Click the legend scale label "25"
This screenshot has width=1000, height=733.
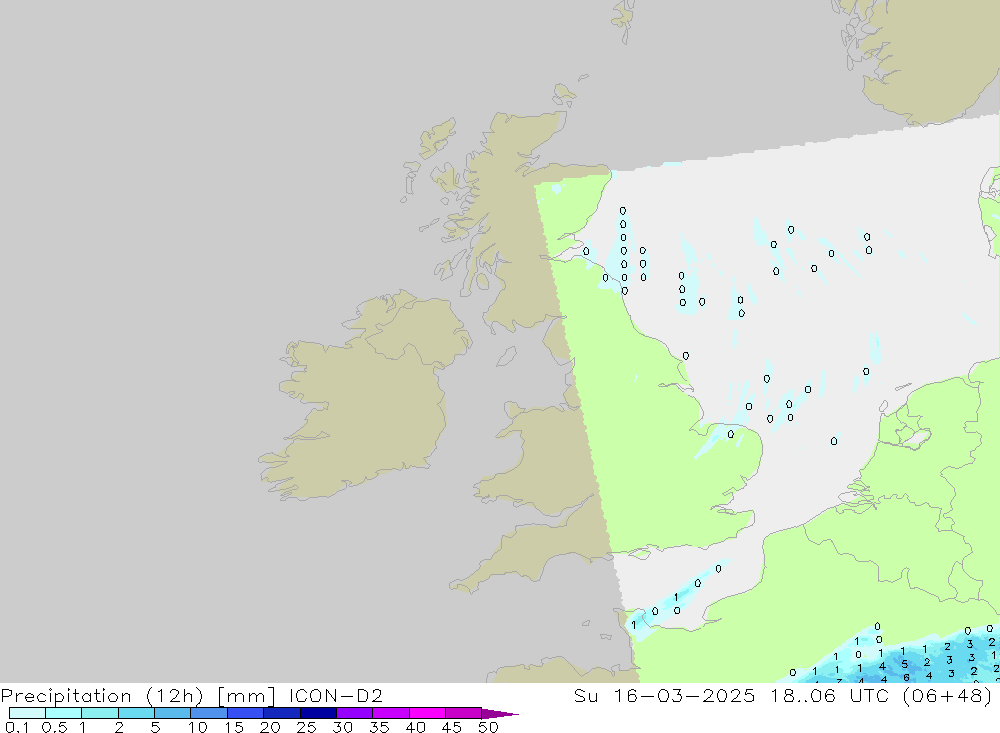(x=306, y=727)
